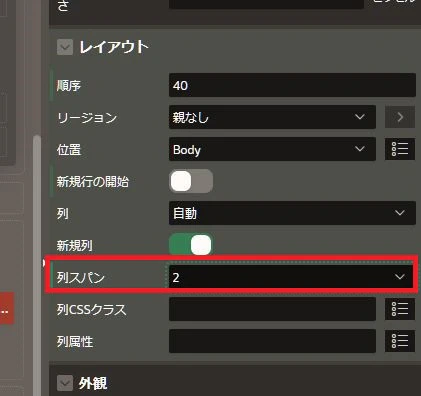Go to the parent region arrow button

400,117
